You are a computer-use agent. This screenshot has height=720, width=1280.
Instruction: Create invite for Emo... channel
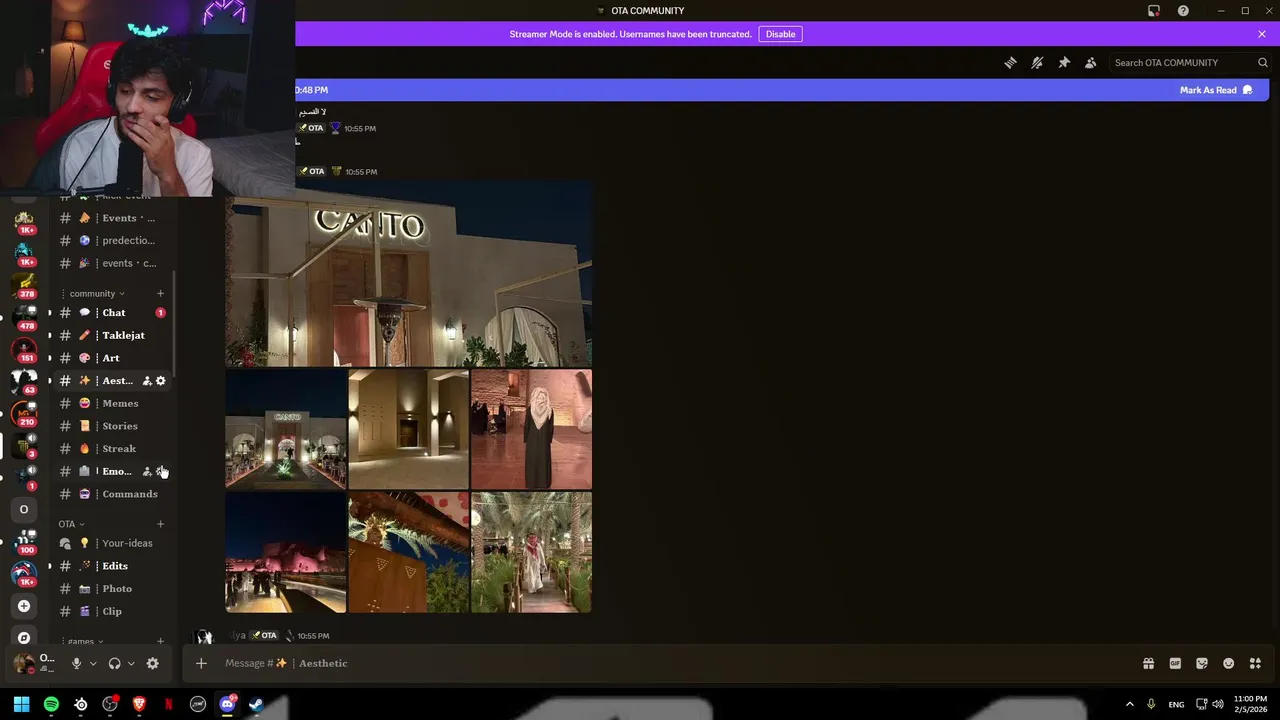pyautogui.click(x=146, y=471)
